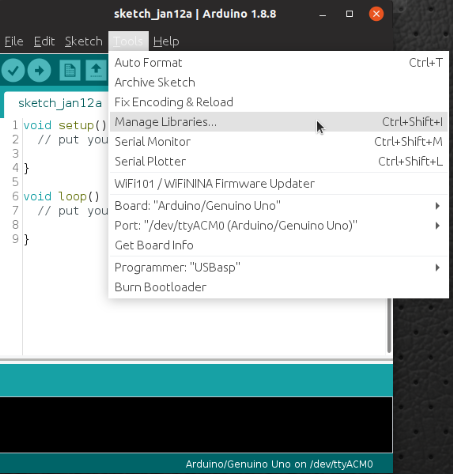
Task: Click the Open sketch up-arrow icon
Action: tap(96, 70)
